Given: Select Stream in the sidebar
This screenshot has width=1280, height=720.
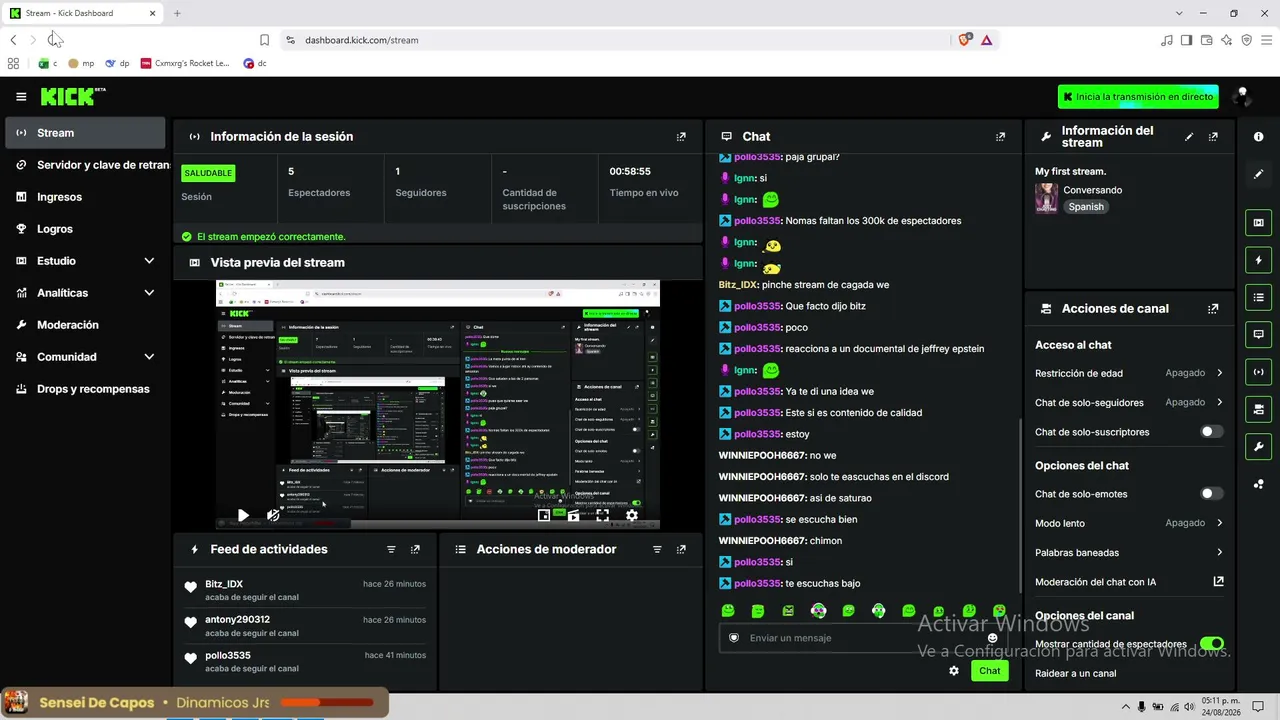Looking at the screenshot, I should 85,133.
